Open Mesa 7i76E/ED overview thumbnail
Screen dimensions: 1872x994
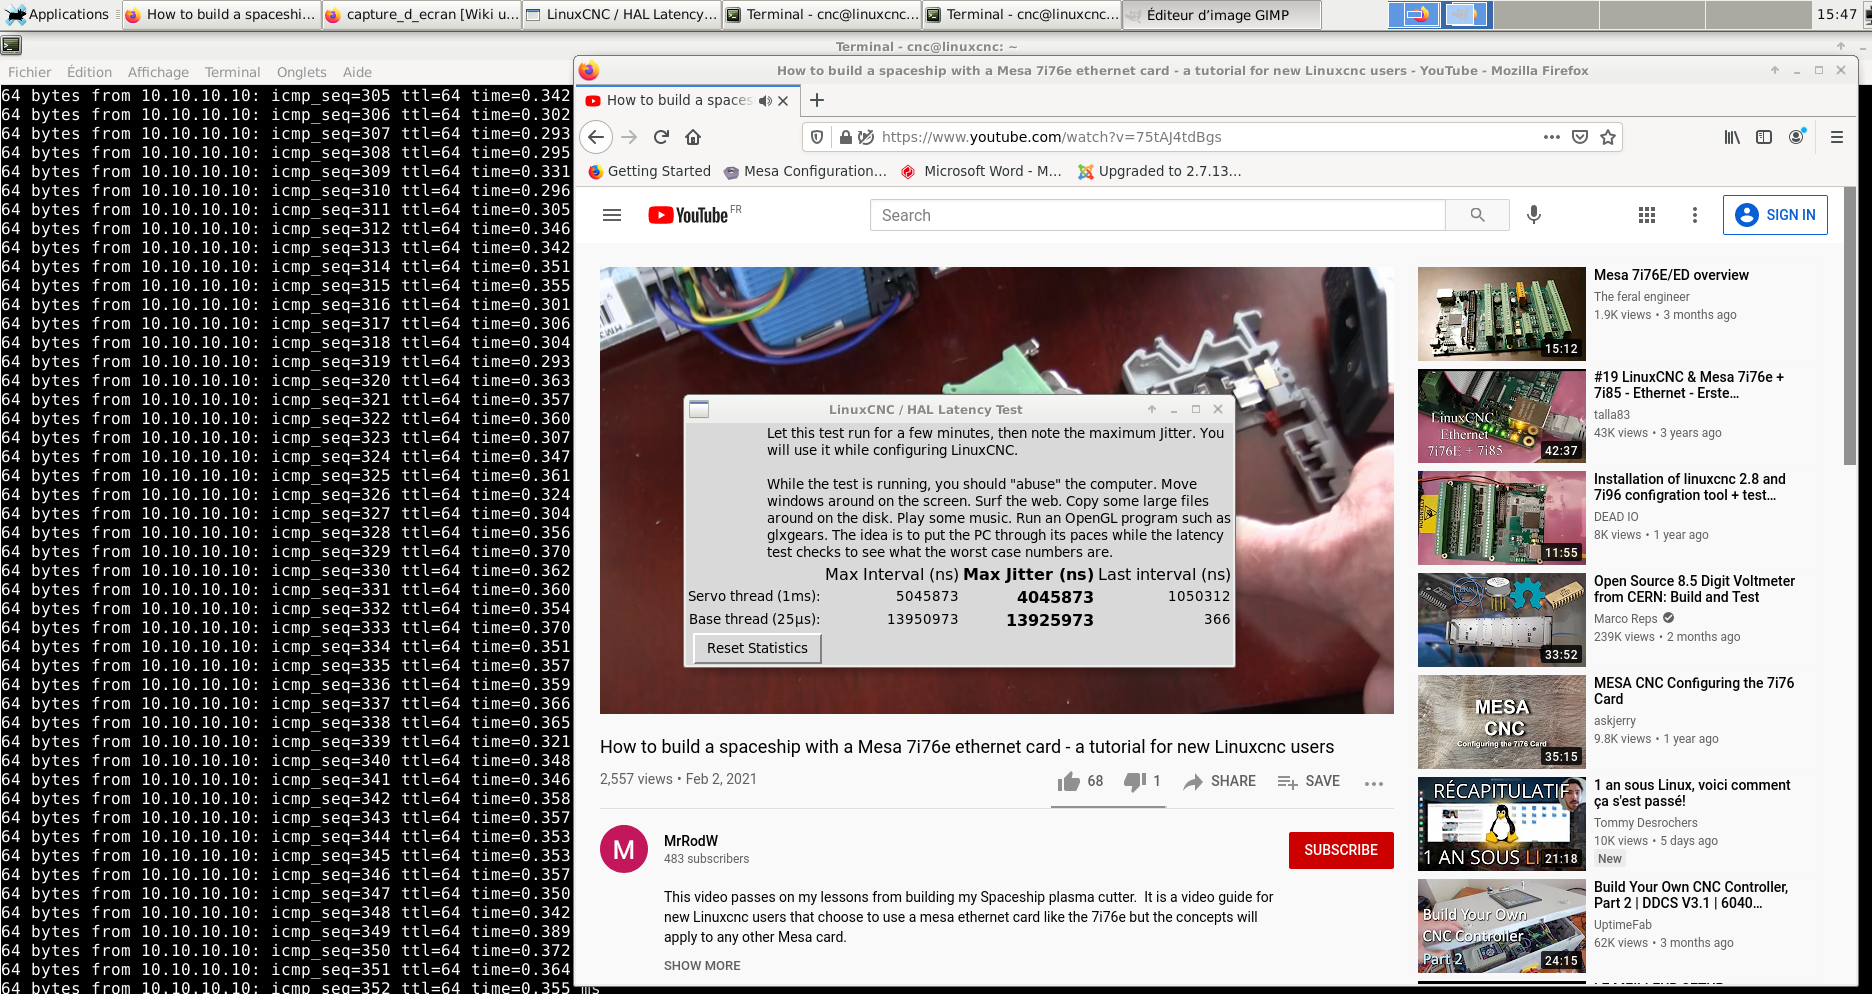(x=1501, y=314)
